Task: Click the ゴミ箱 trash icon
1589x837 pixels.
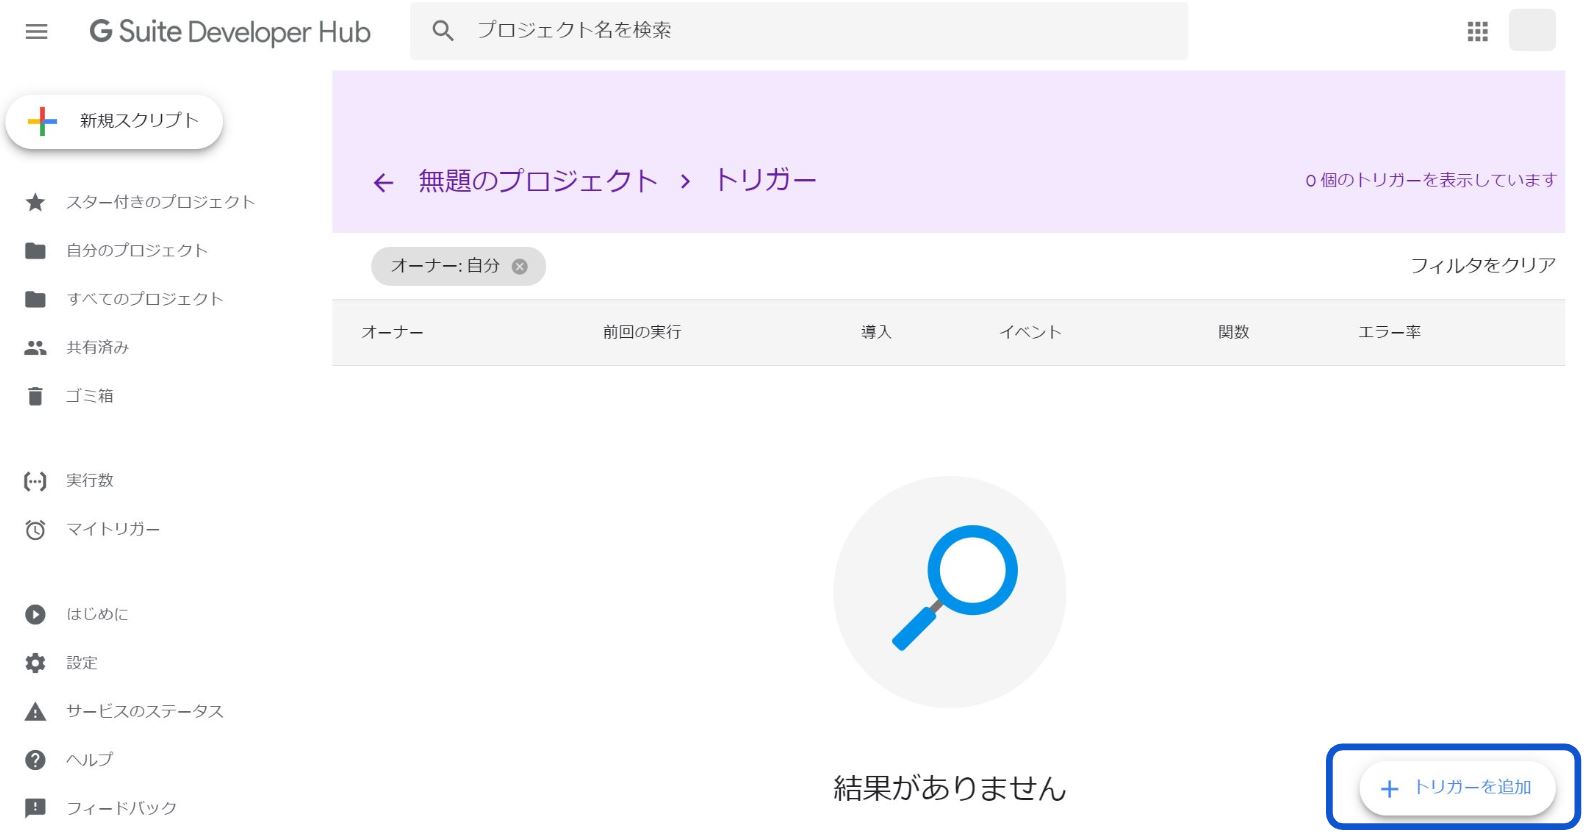Action: 35,396
